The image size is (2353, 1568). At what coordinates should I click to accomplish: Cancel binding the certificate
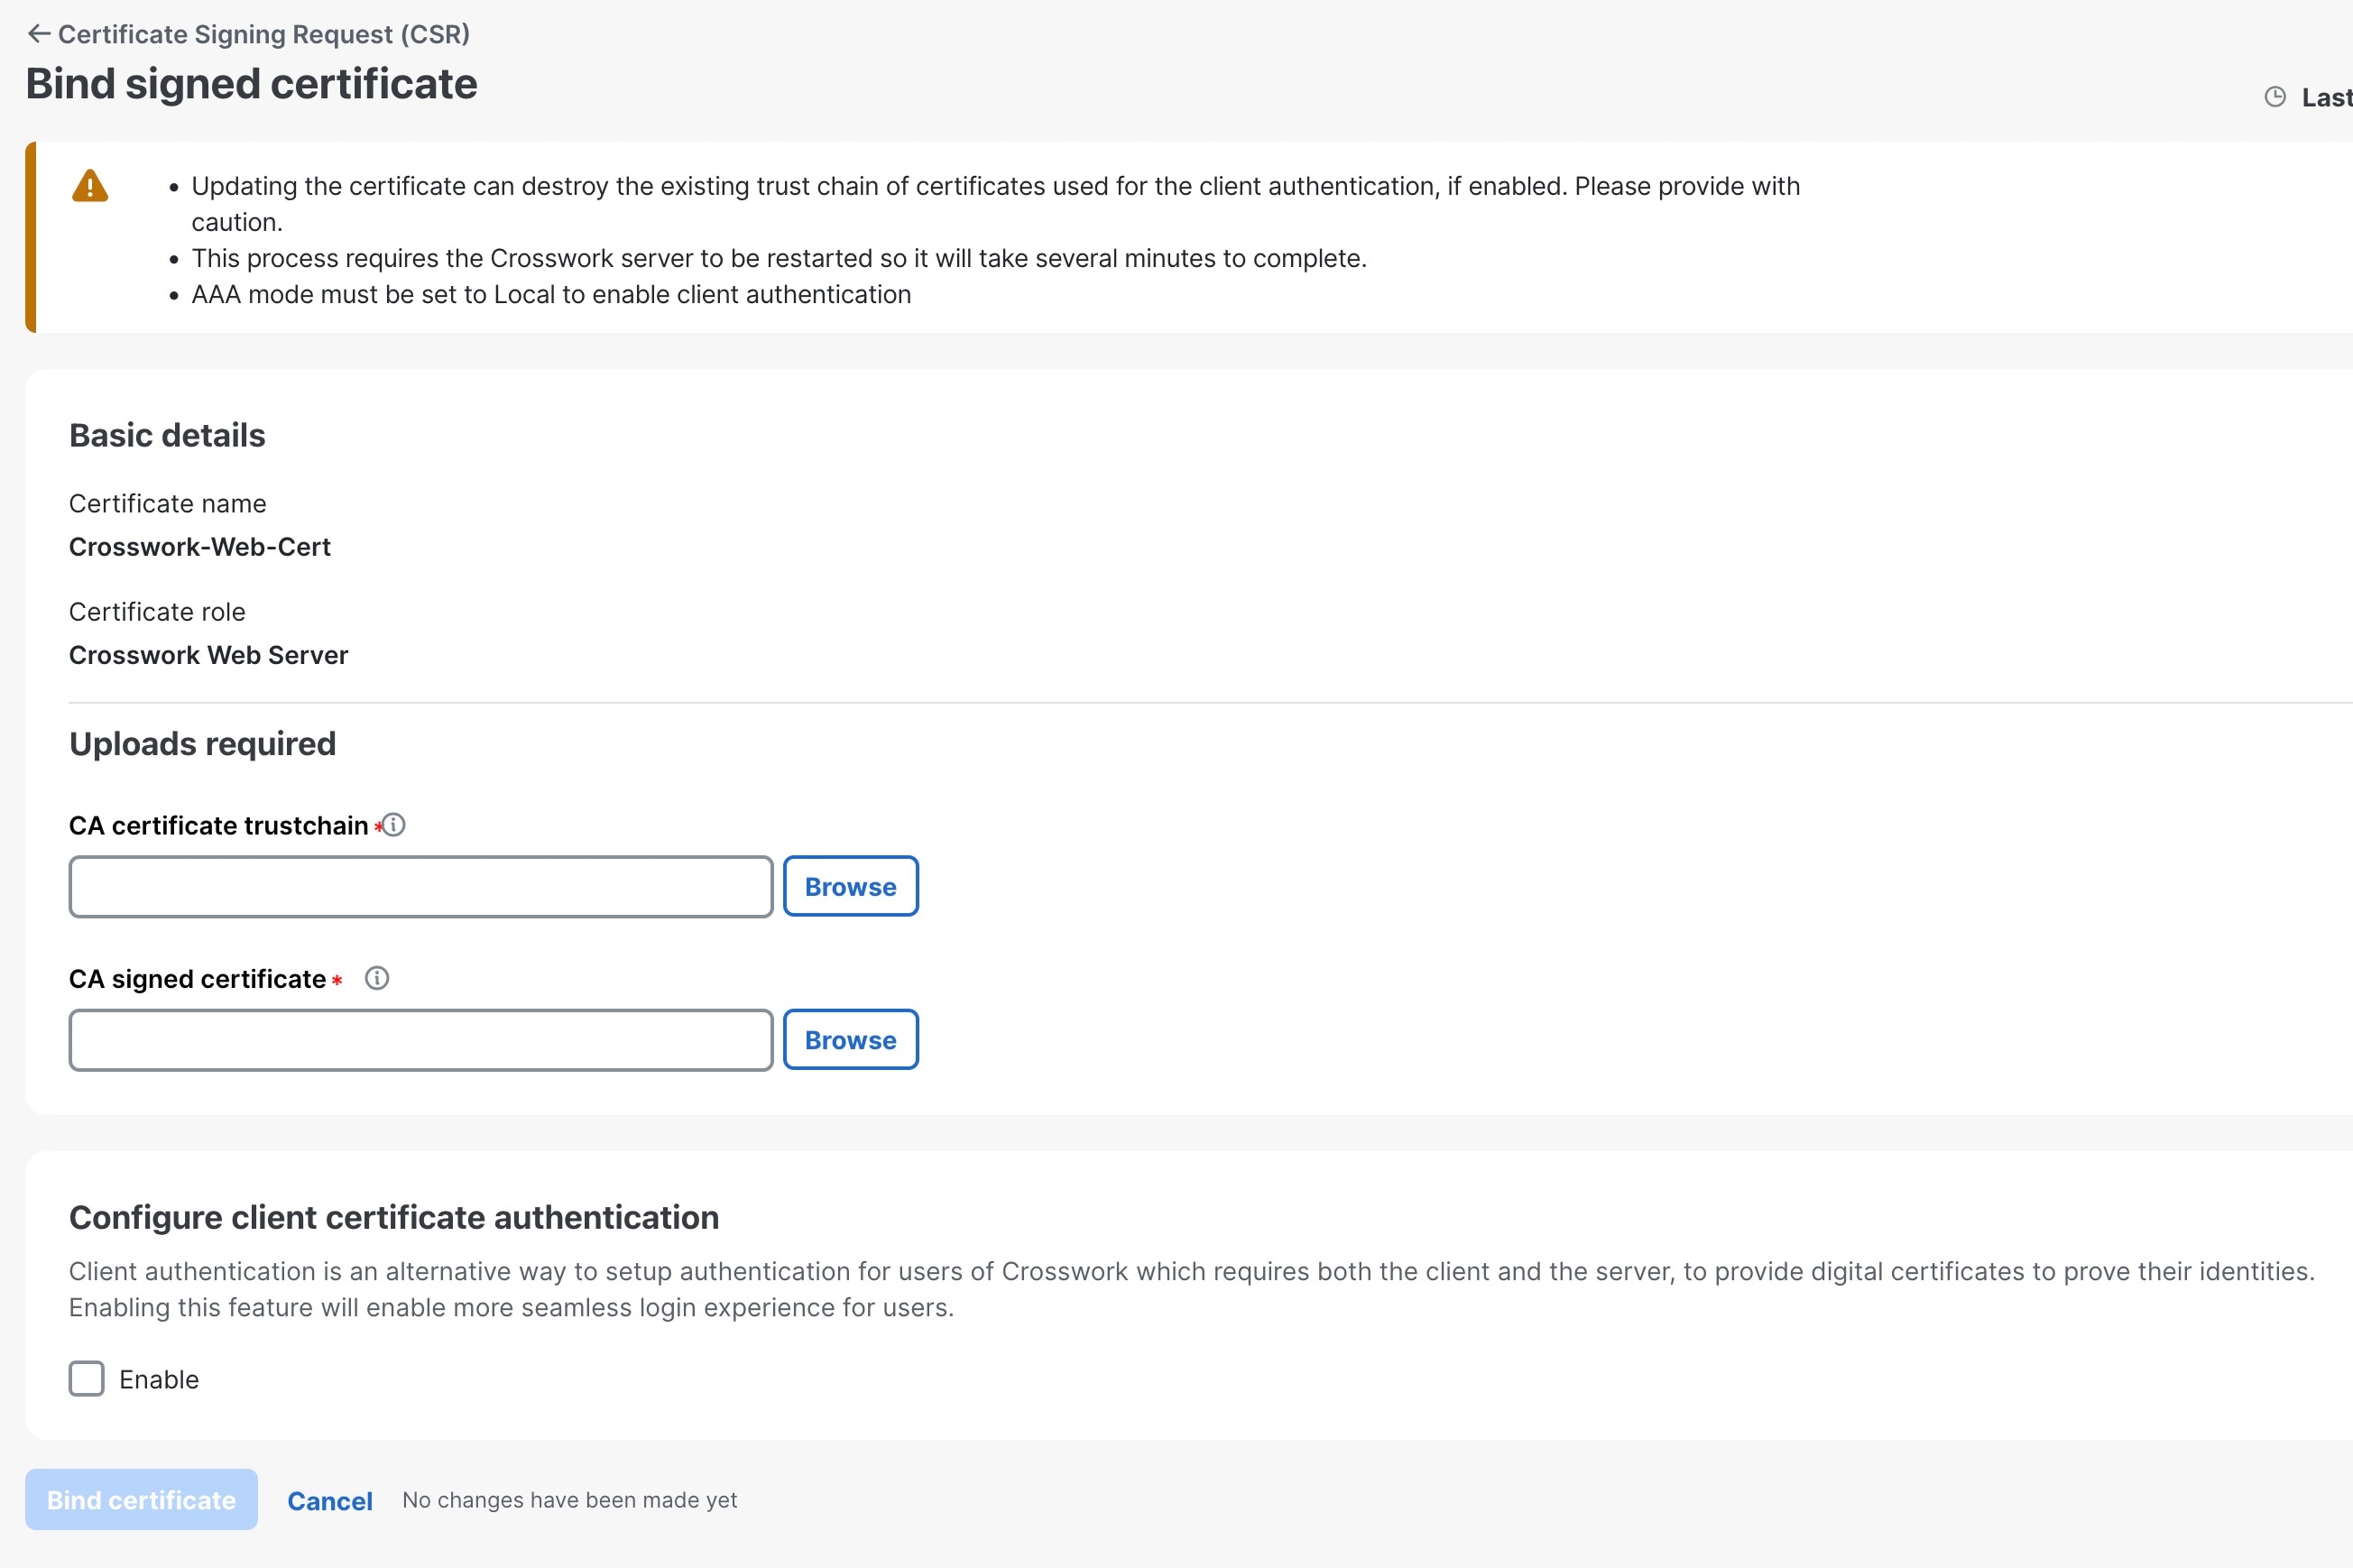point(330,1501)
